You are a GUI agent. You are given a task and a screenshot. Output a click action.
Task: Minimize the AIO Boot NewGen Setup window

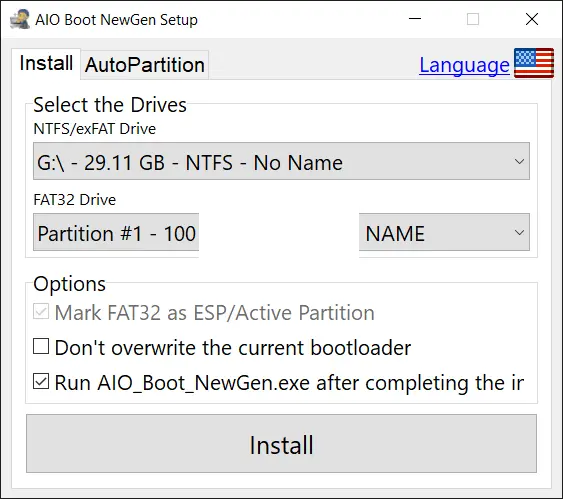point(415,19)
